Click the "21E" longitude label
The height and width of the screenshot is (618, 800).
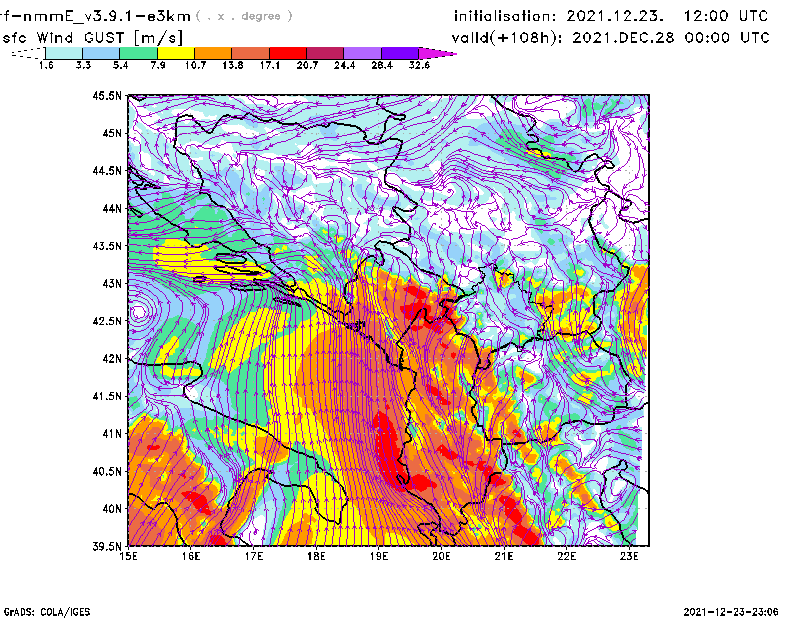[504, 556]
